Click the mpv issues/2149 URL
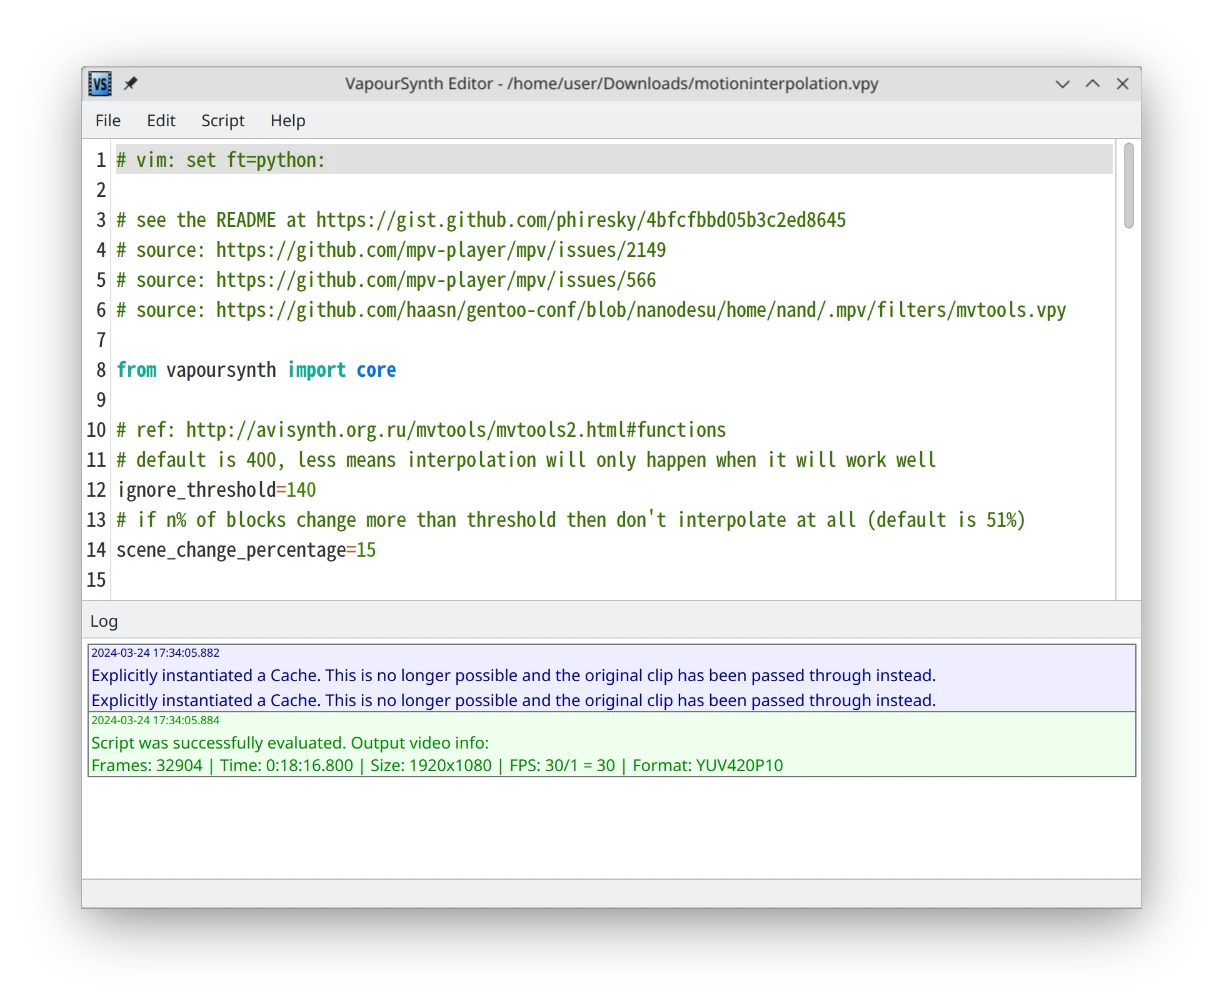Image resolution: width=1225 pixels, height=1006 pixels. click(x=441, y=250)
